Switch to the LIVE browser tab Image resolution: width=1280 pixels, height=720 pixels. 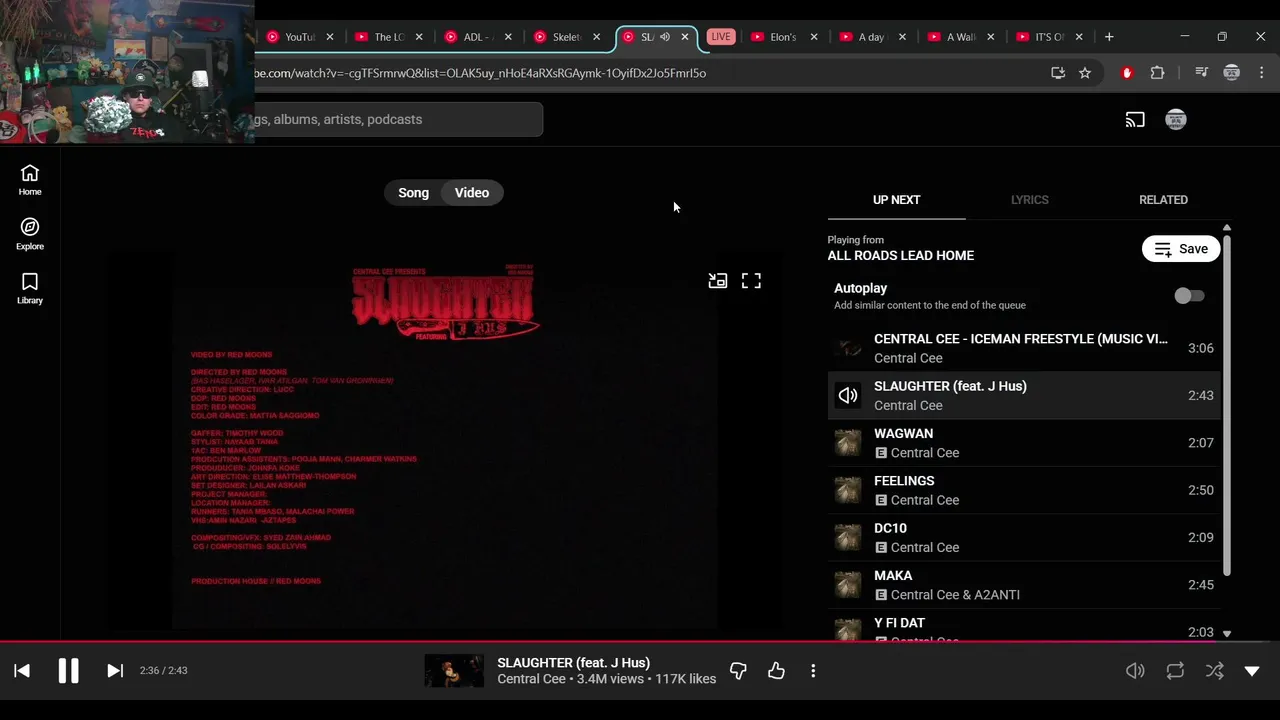point(721,37)
